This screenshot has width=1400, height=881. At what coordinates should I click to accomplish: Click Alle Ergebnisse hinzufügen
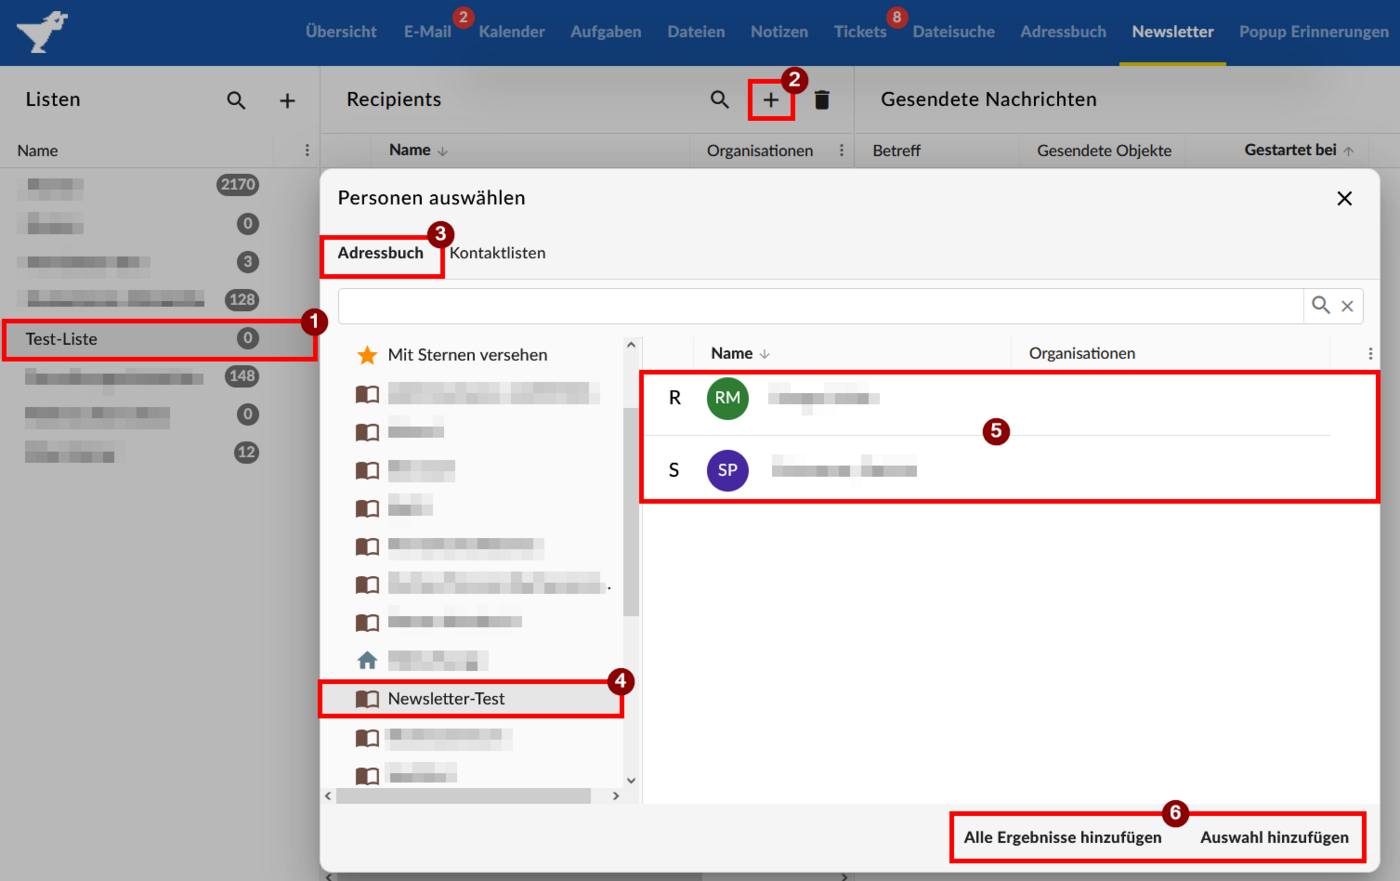coord(1062,837)
